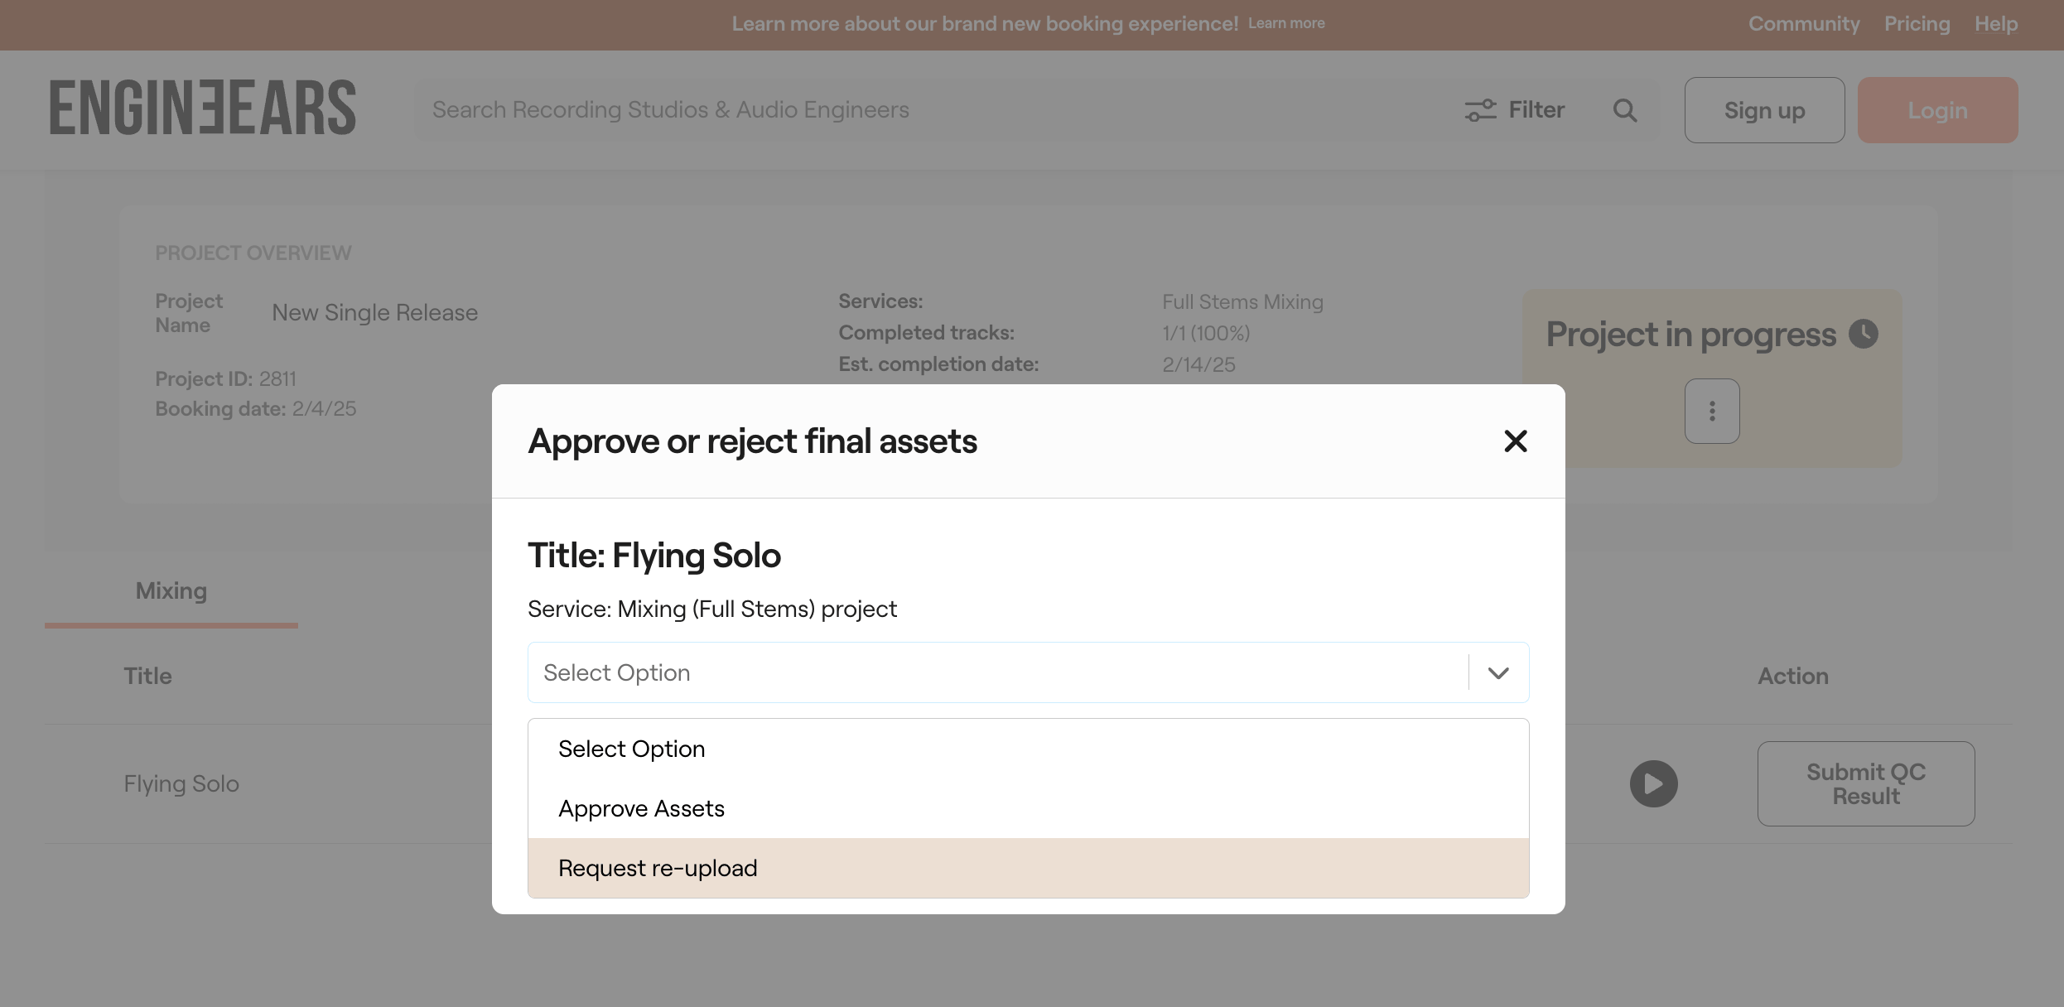Click the dropdown chevron on Select Option
This screenshot has width=2064, height=1007.
point(1497,672)
